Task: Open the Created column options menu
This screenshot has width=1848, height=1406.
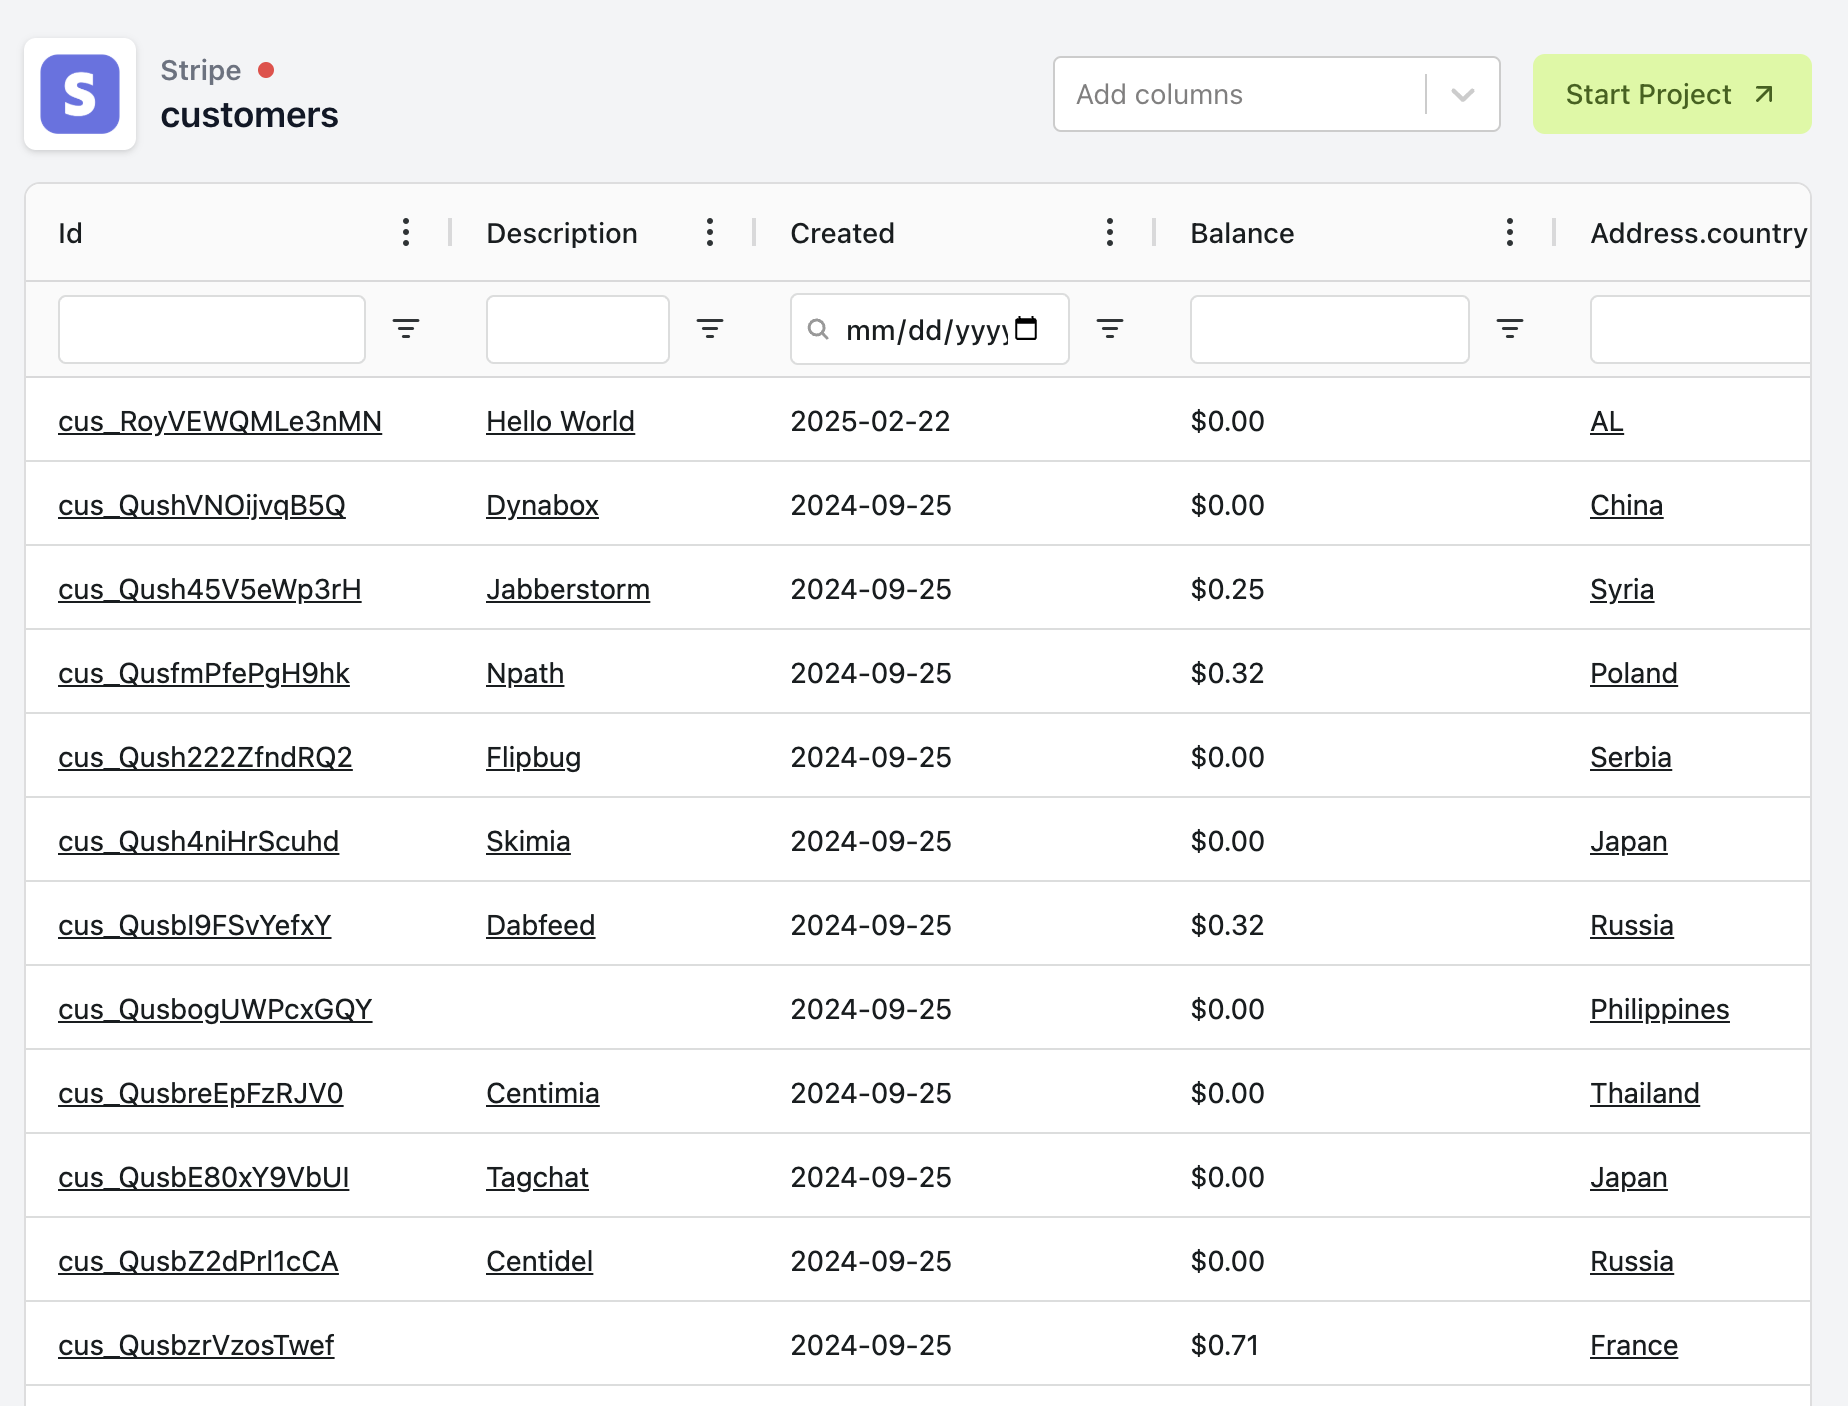Action: (x=1110, y=232)
